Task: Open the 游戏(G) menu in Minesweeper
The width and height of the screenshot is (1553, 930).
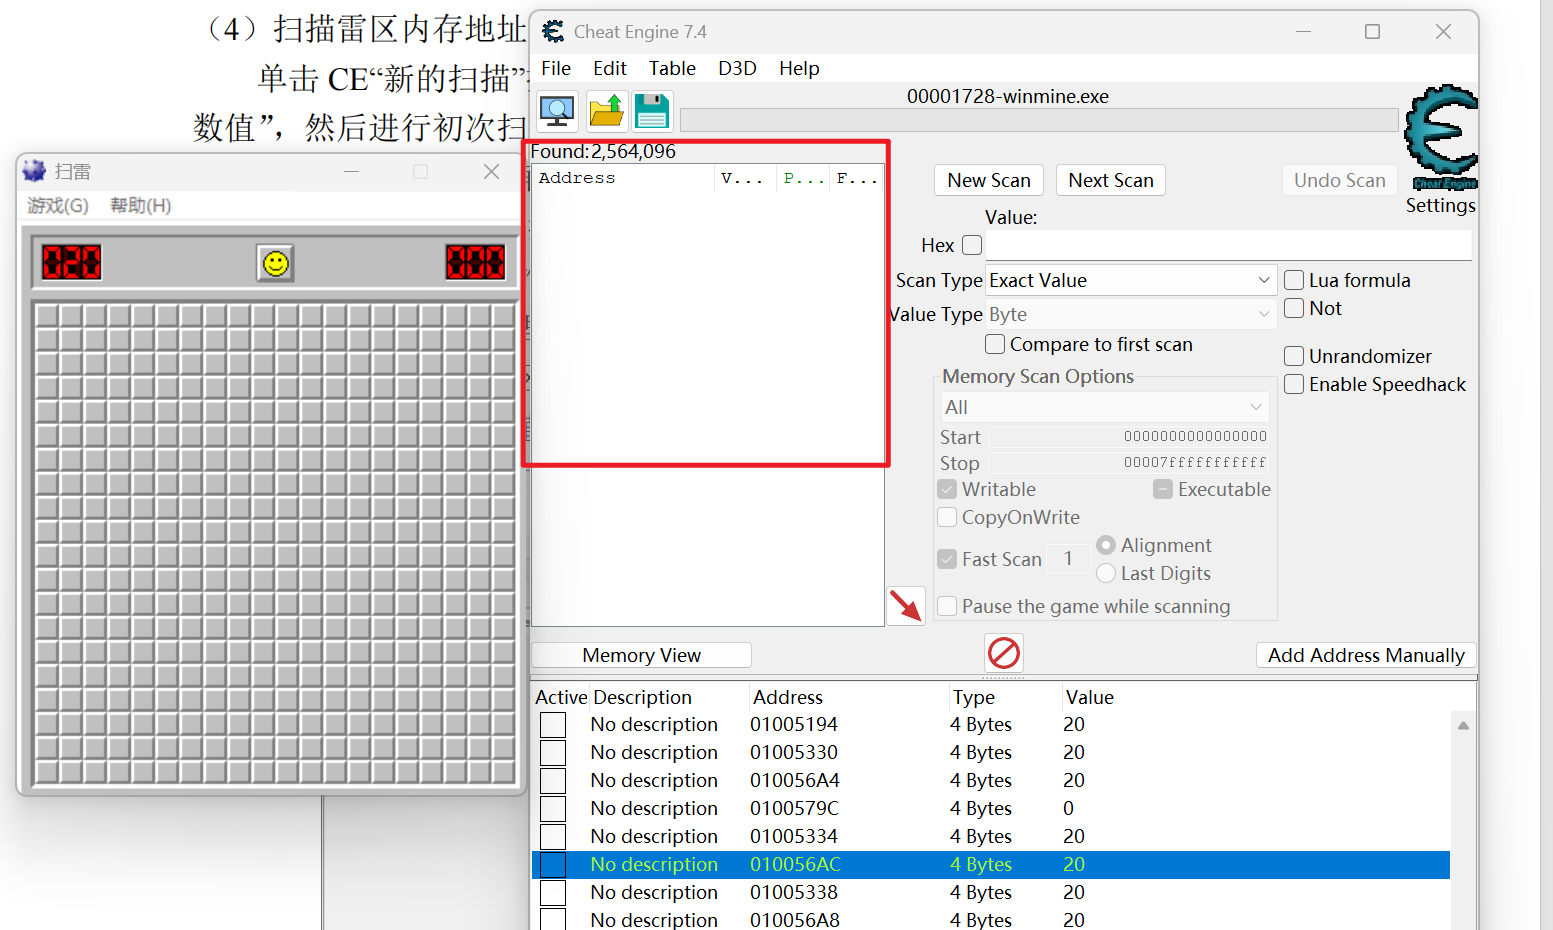Action: point(58,205)
